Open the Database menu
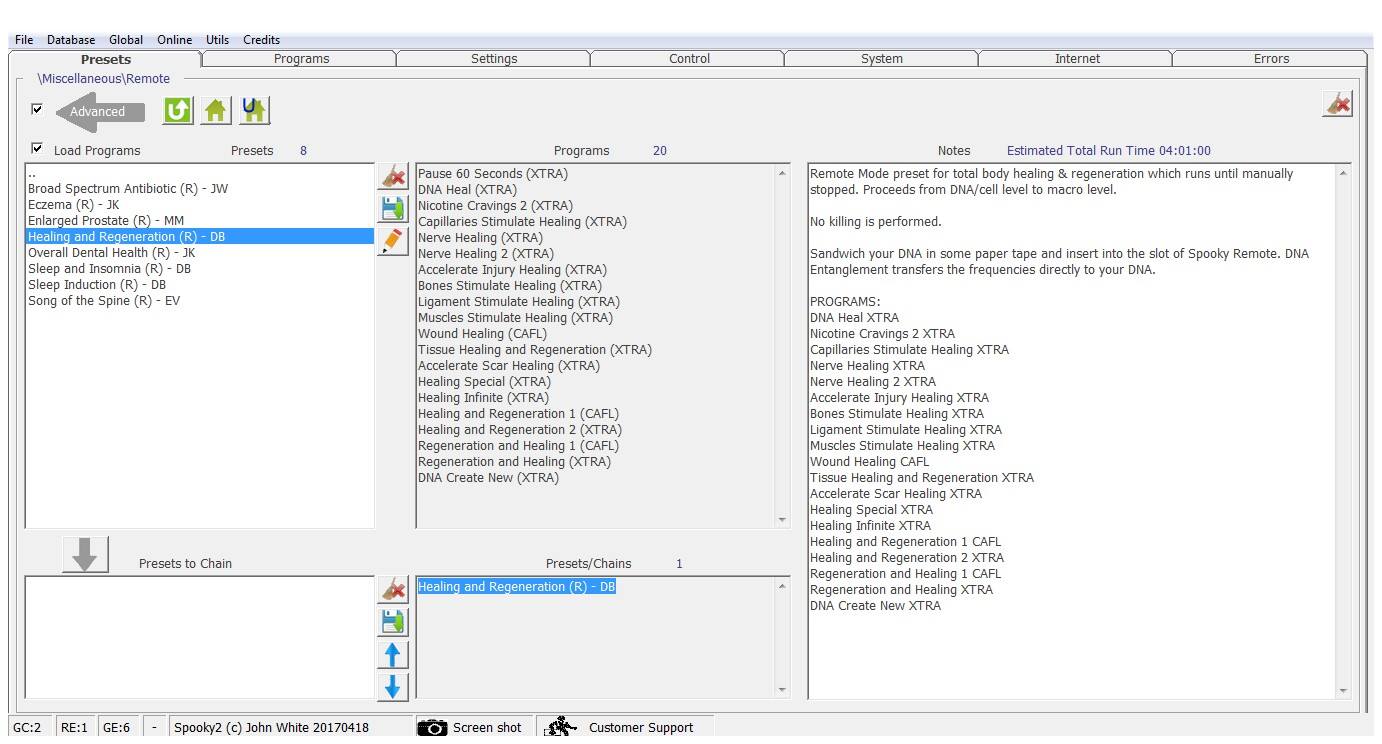The height and width of the screenshot is (744, 1382). 71,40
